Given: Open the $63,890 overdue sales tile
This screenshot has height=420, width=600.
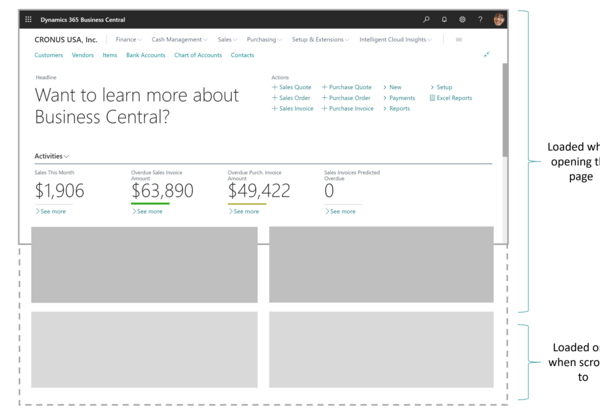Looking at the screenshot, I should pyautogui.click(x=162, y=190).
